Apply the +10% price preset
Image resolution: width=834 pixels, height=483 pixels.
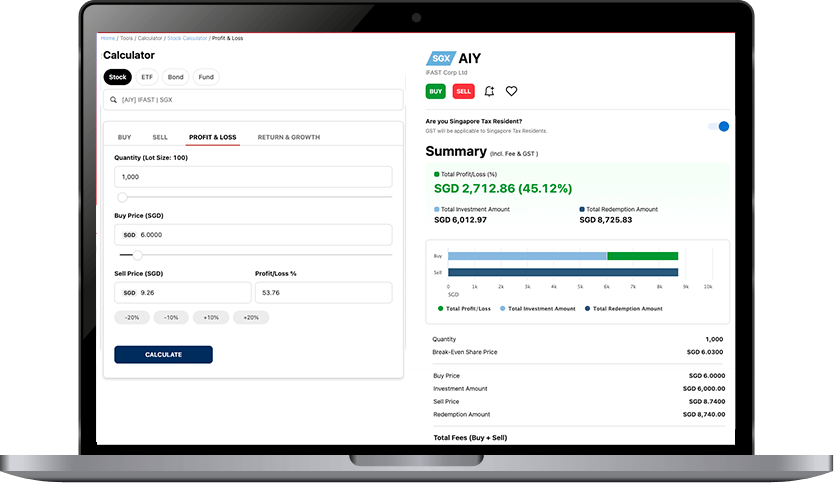point(211,318)
